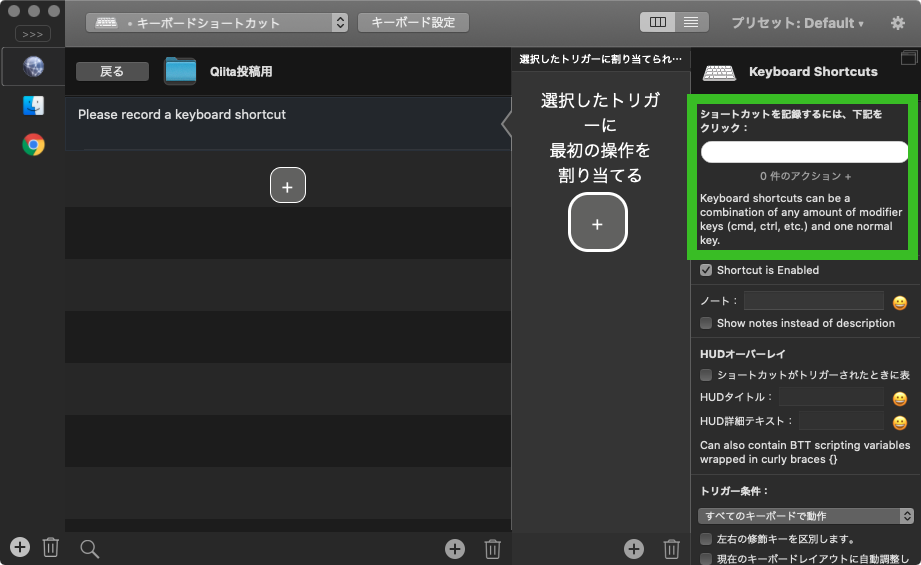
Task: Switch to column view layout
Action: 657,22
